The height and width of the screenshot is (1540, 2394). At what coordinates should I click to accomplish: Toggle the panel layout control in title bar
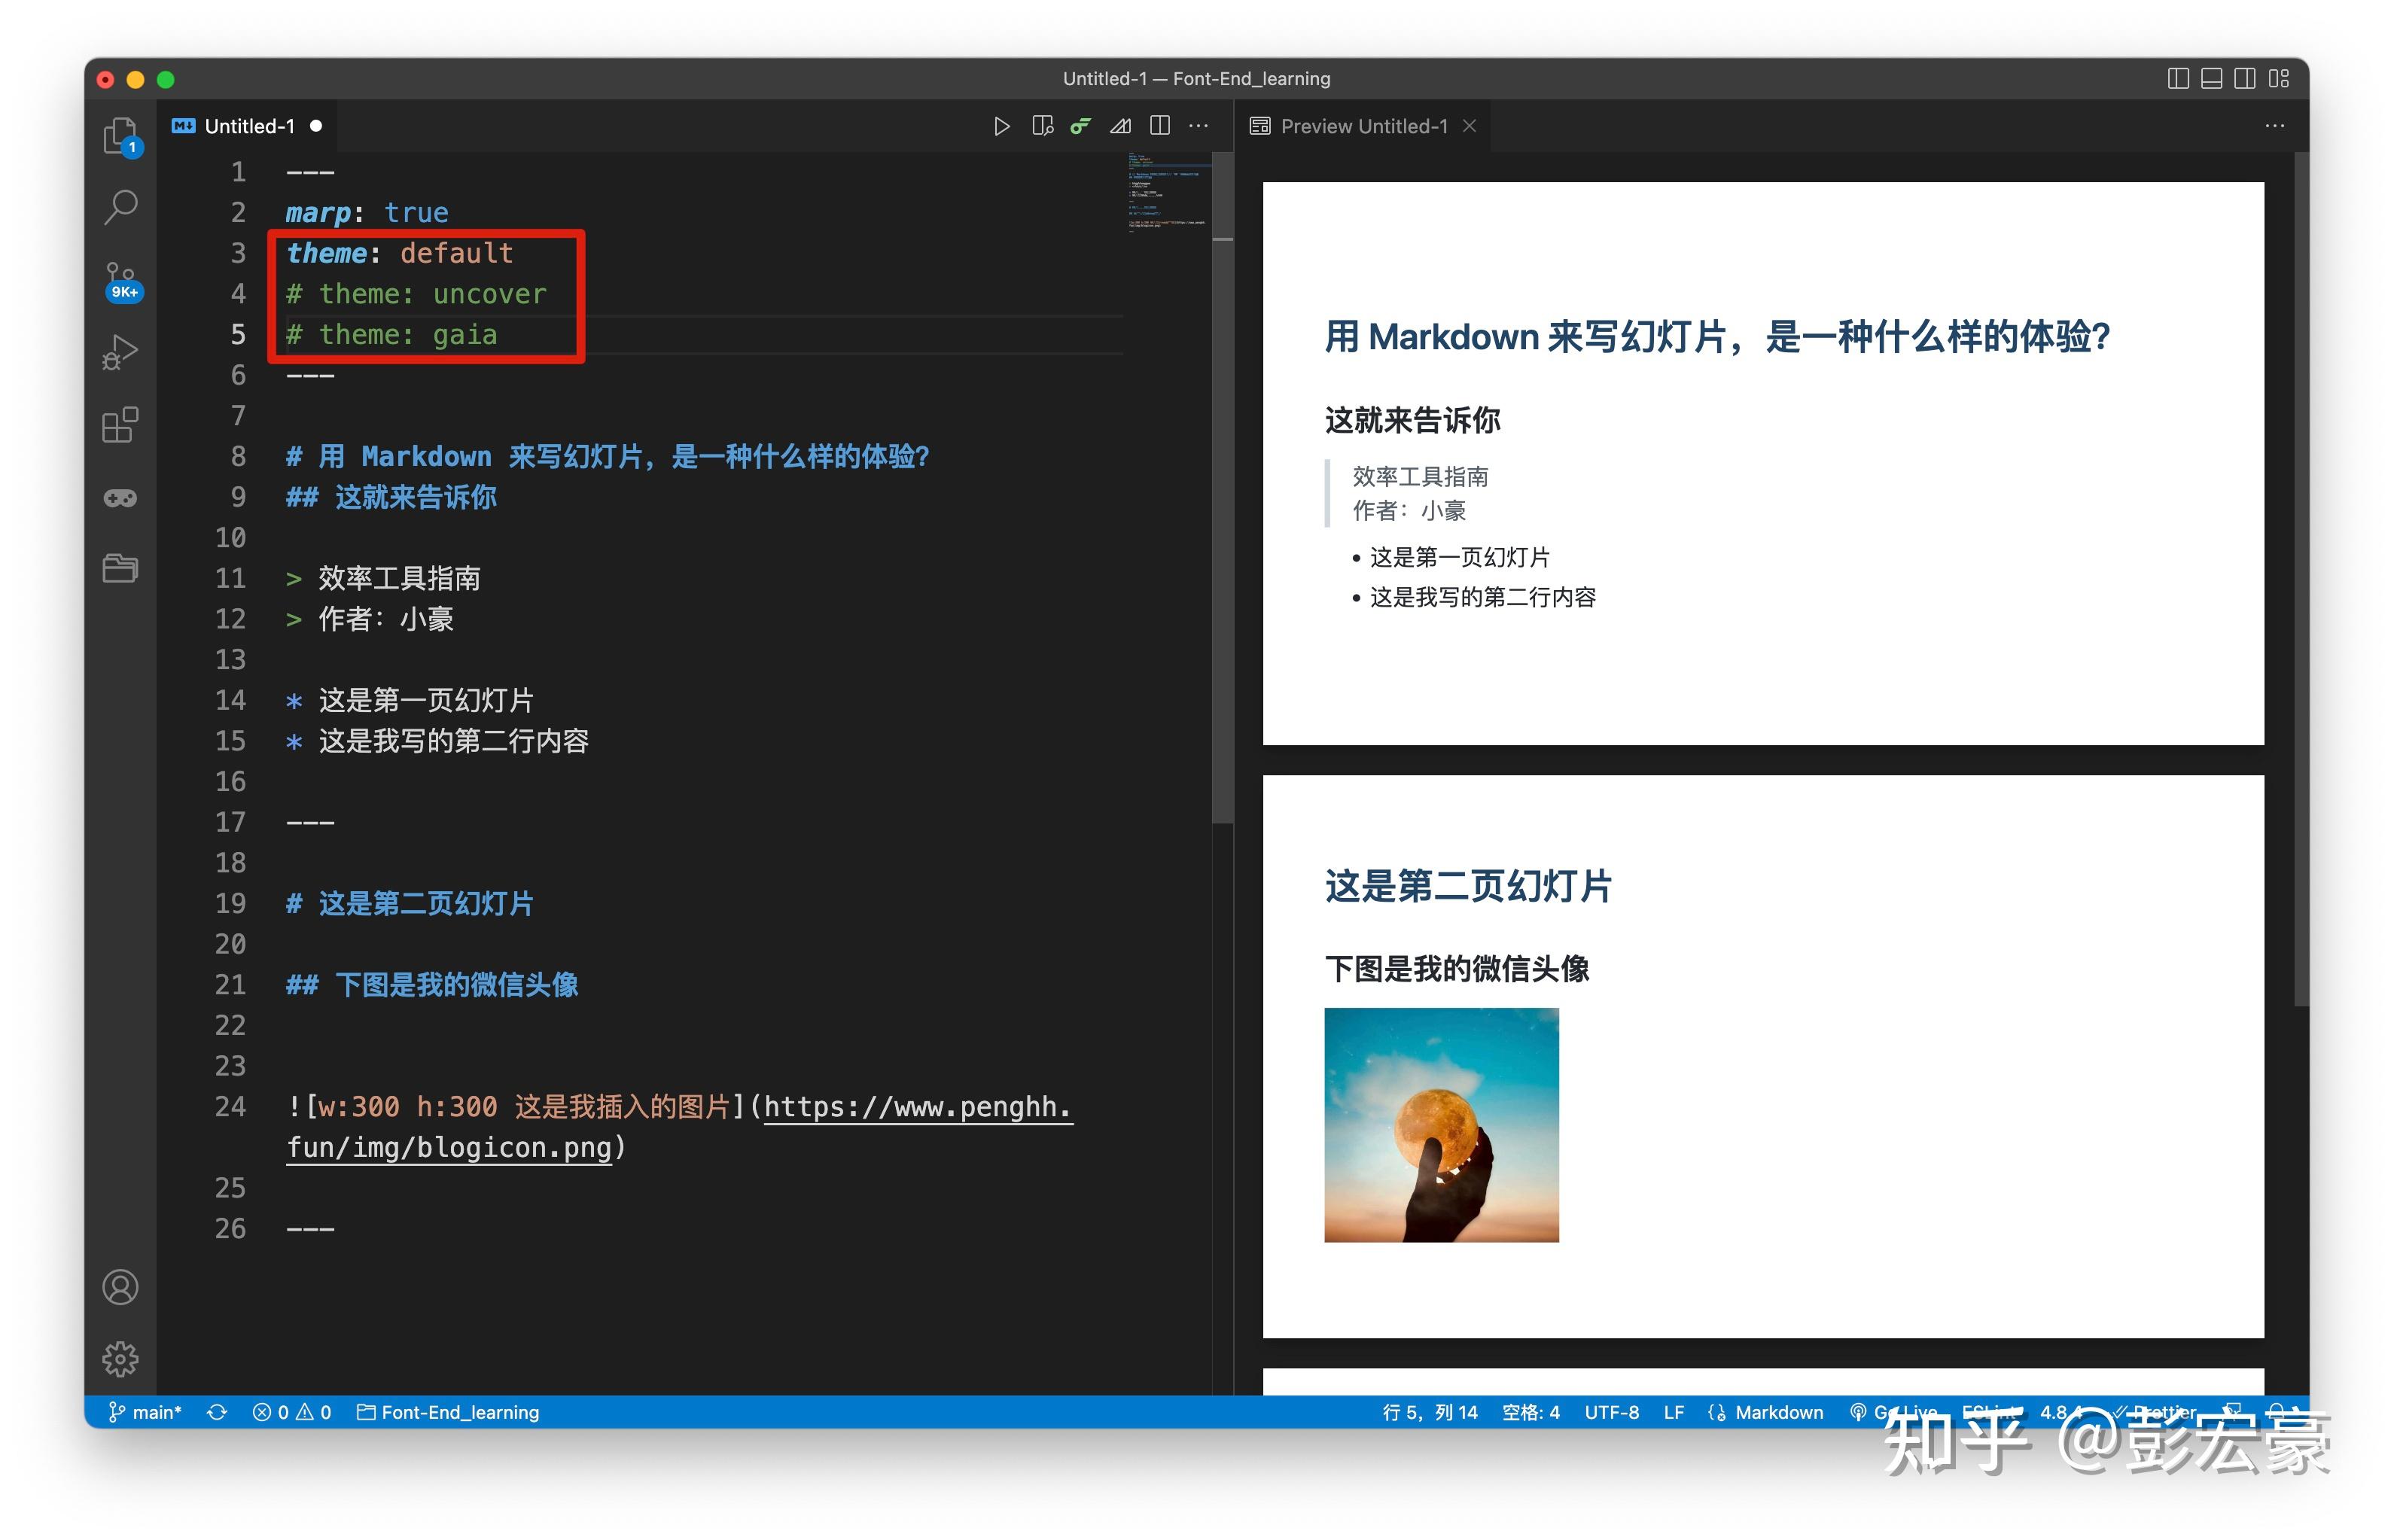pyautogui.click(x=2212, y=78)
